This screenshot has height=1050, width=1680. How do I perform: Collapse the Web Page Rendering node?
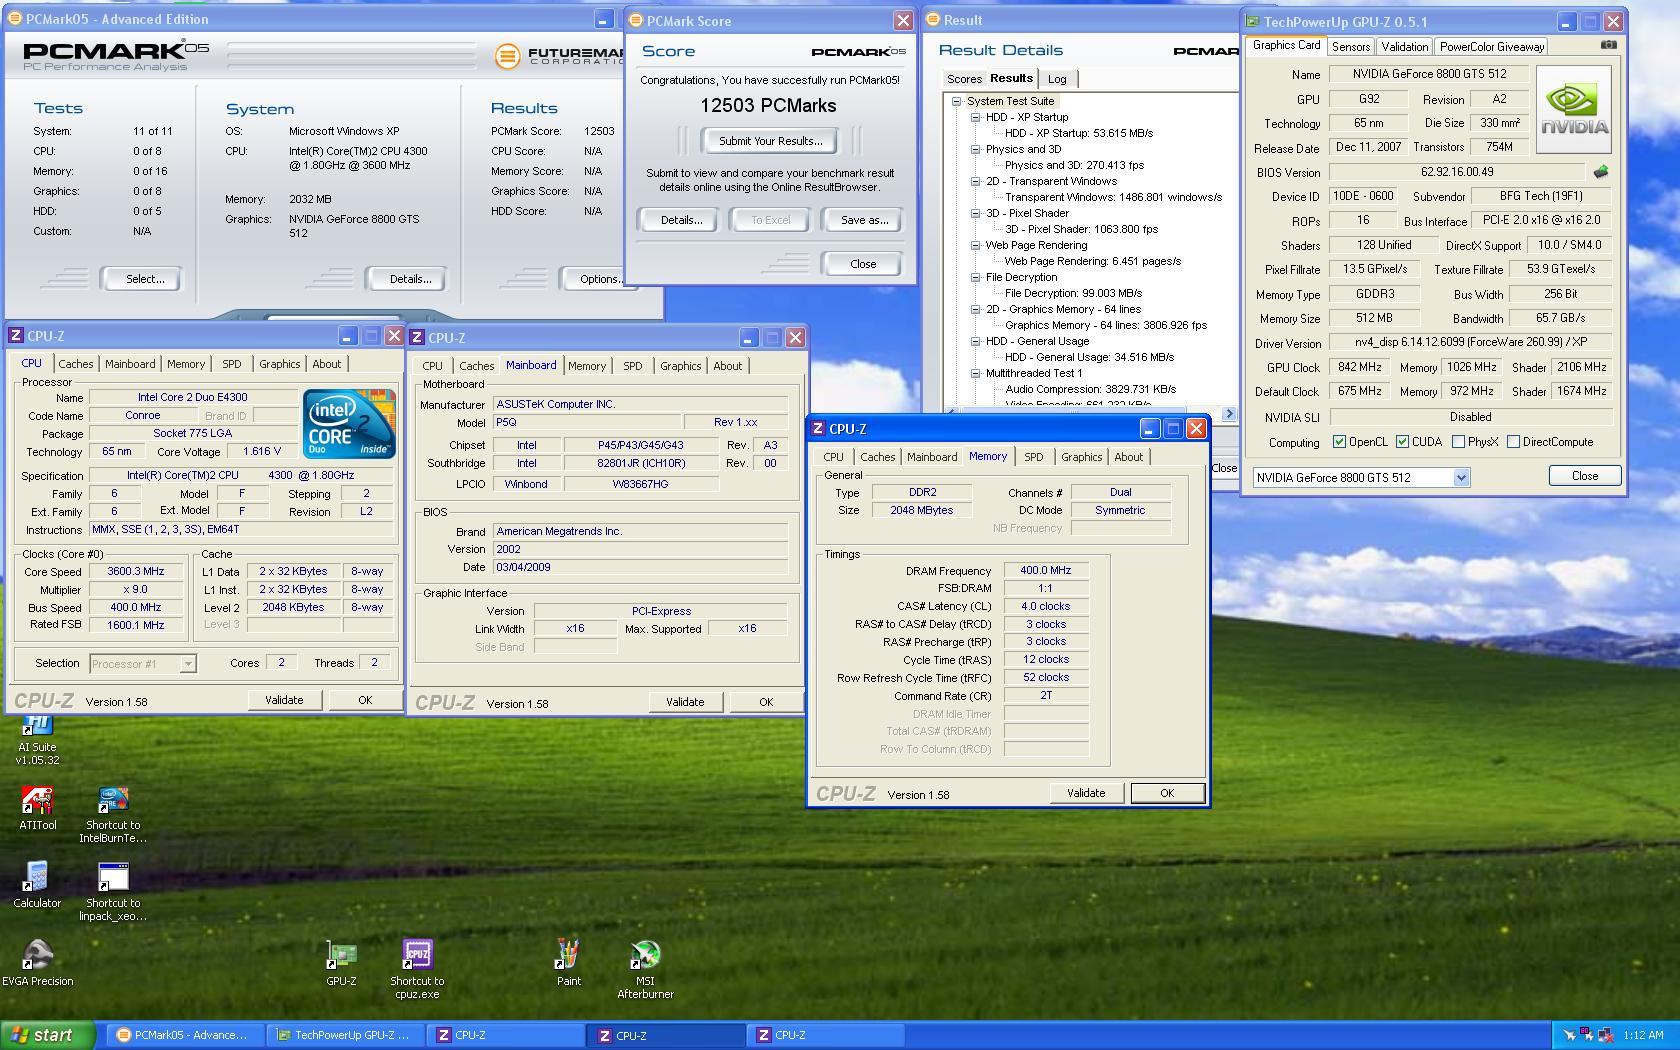point(976,245)
